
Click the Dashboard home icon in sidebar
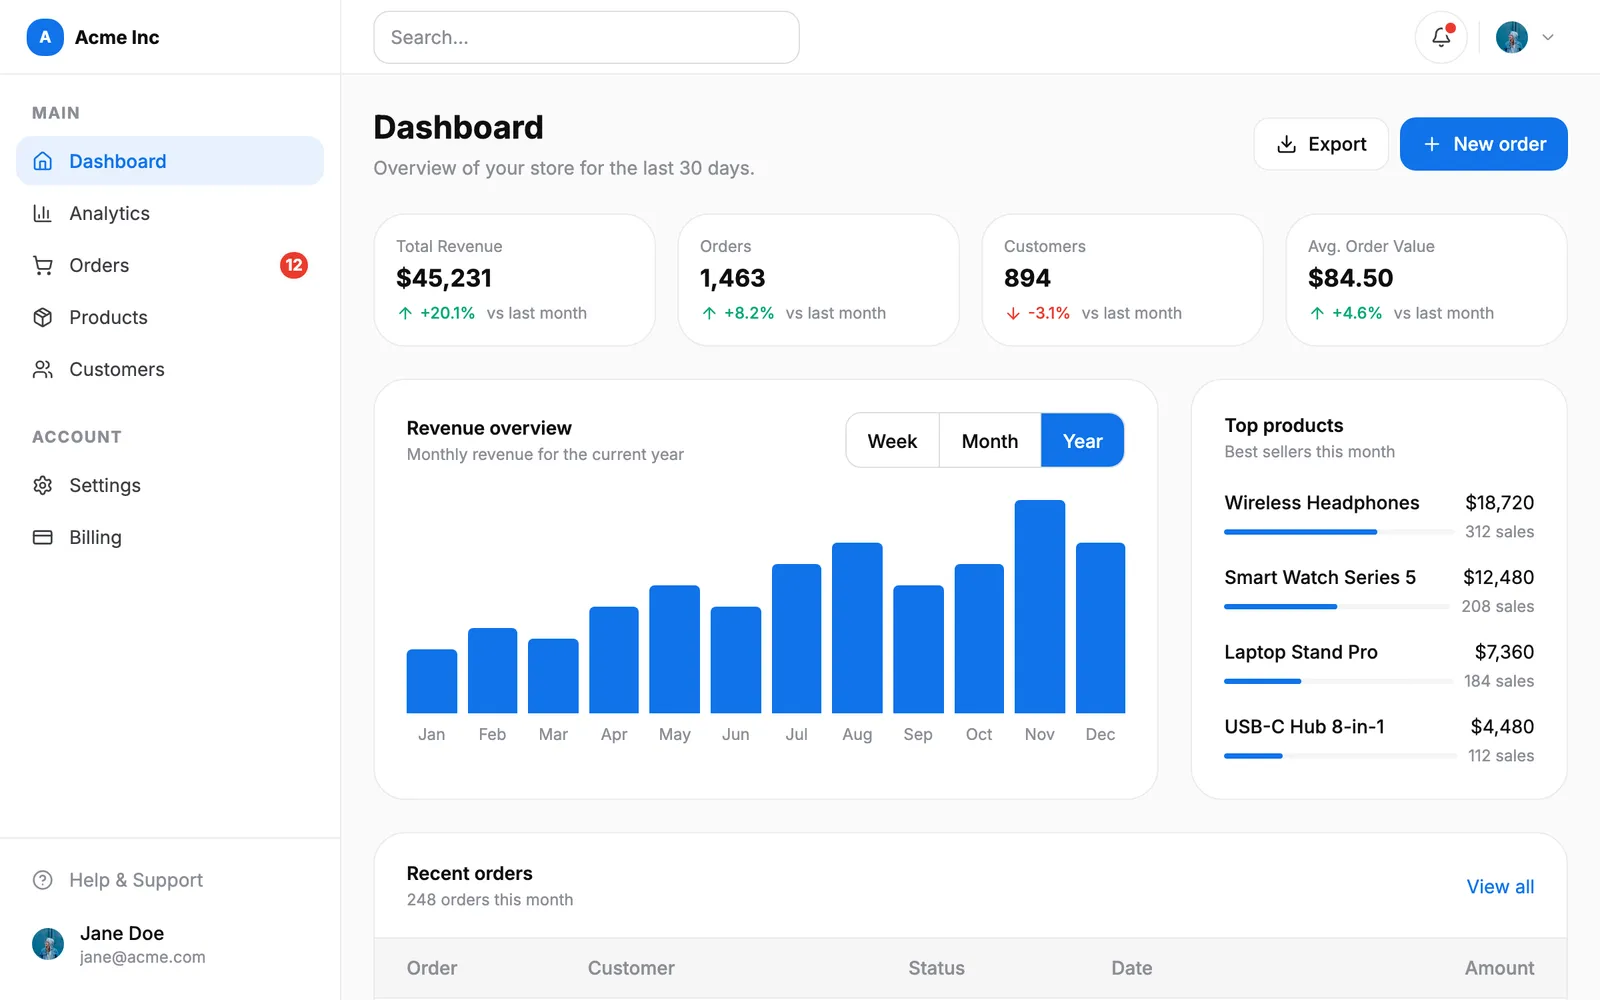click(43, 161)
